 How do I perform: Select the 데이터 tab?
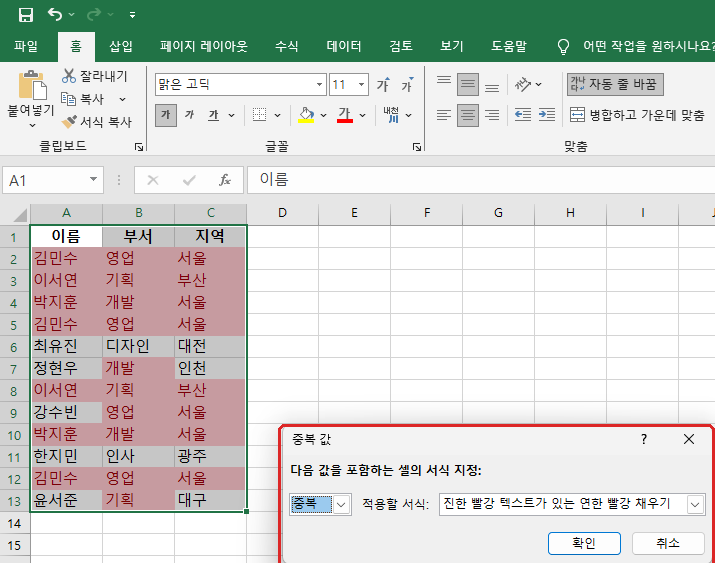[x=344, y=46]
